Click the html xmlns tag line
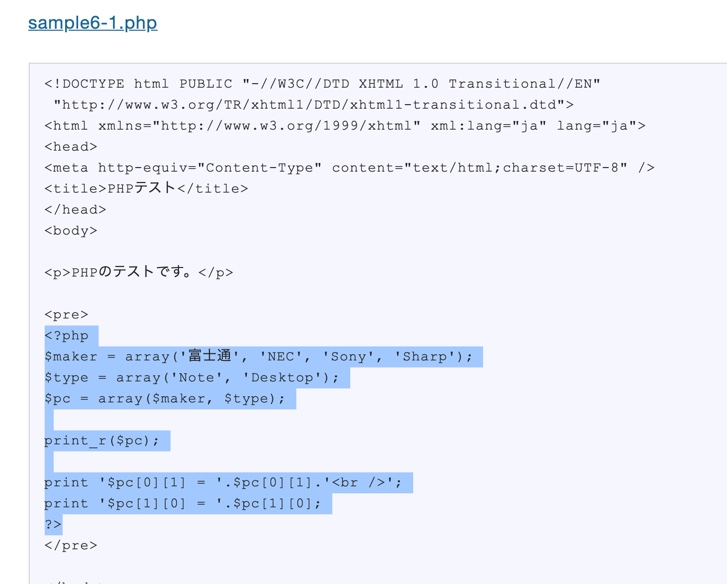727x584 pixels. [344, 126]
